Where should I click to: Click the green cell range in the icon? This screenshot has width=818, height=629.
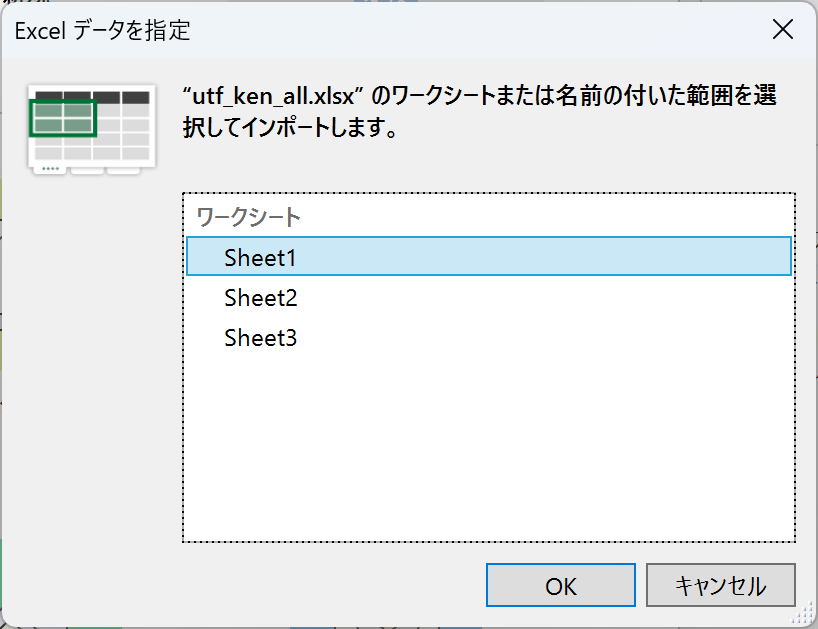pyautogui.click(x=64, y=117)
